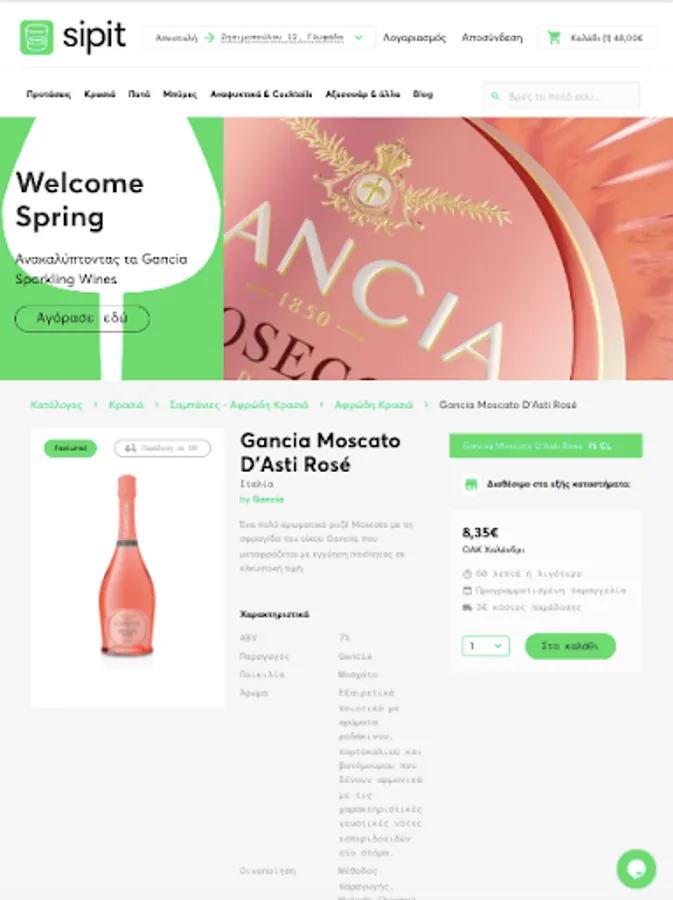Image resolution: width=673 pixels, height=900 pixels.
Task: Click the search magnifier icon
Action: 495,96
